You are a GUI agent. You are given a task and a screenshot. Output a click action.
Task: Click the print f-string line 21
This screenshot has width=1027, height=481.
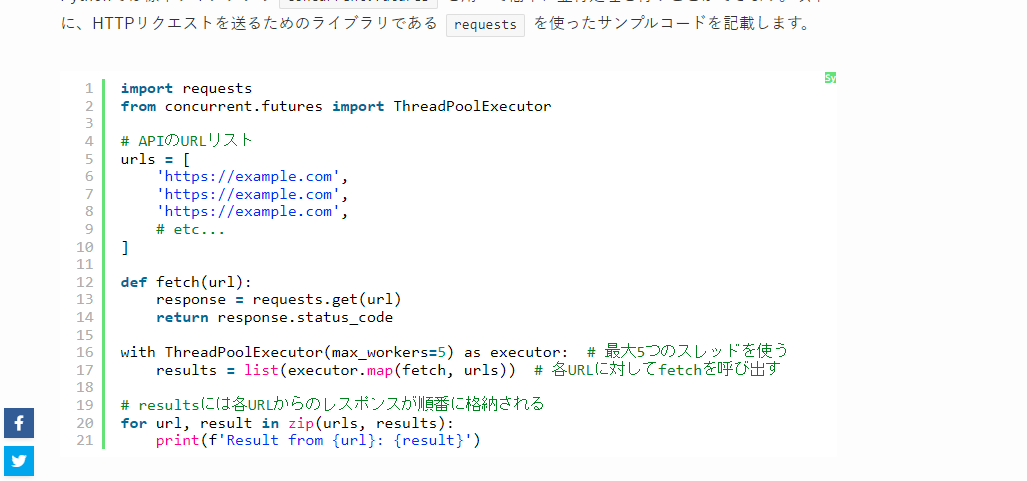tap(318, 440)
